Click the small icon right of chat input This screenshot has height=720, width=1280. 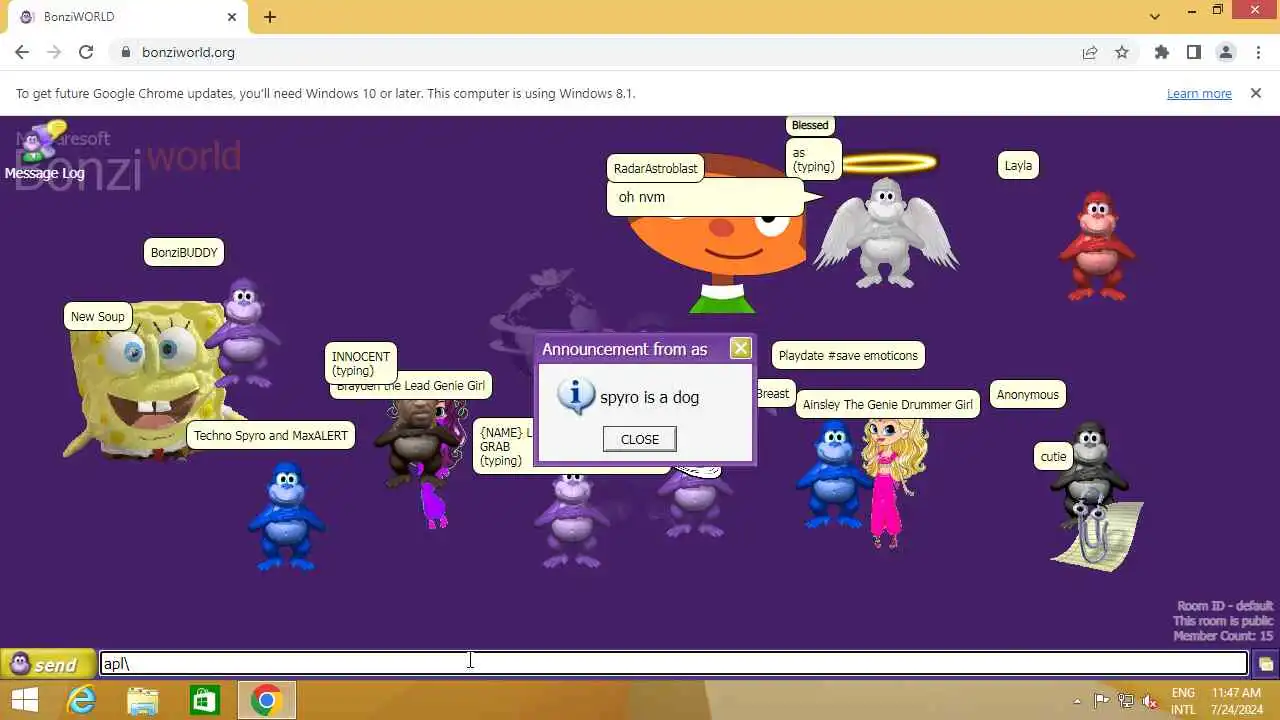pos(1265,664)
